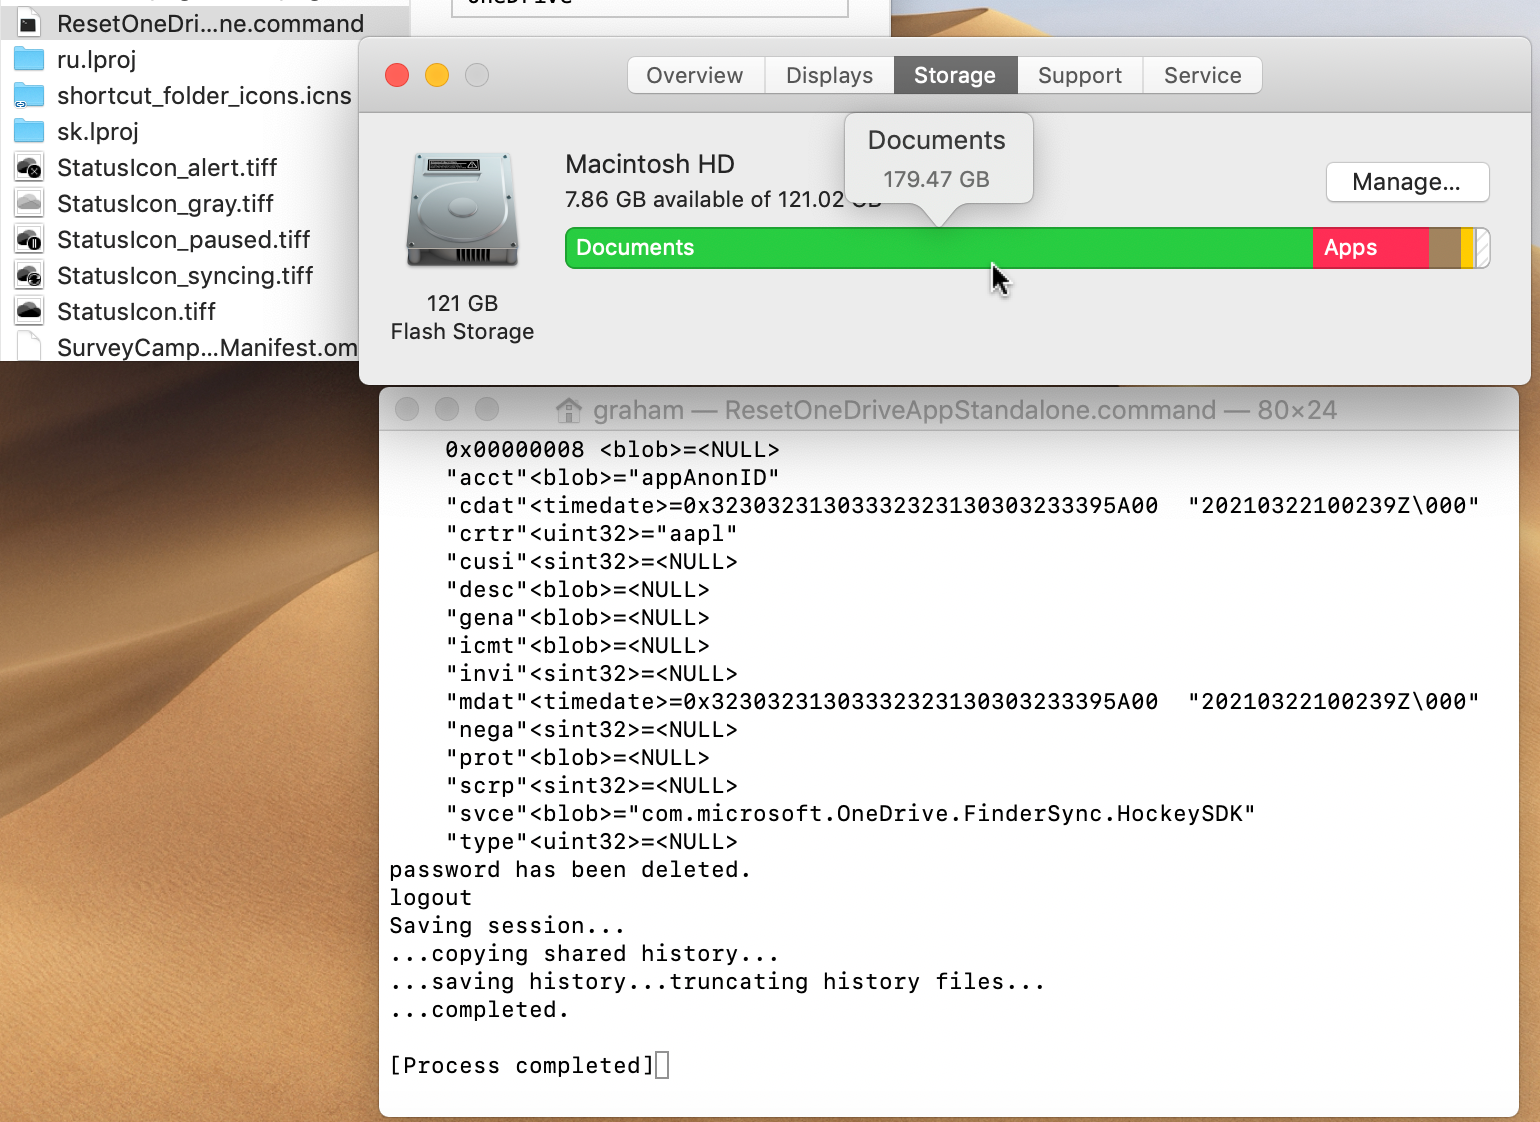This screenshot has height=1122, width=1540.
Task: Select StatusIcon_syncing.tiff file name
Action: click(x=185, y=276)
